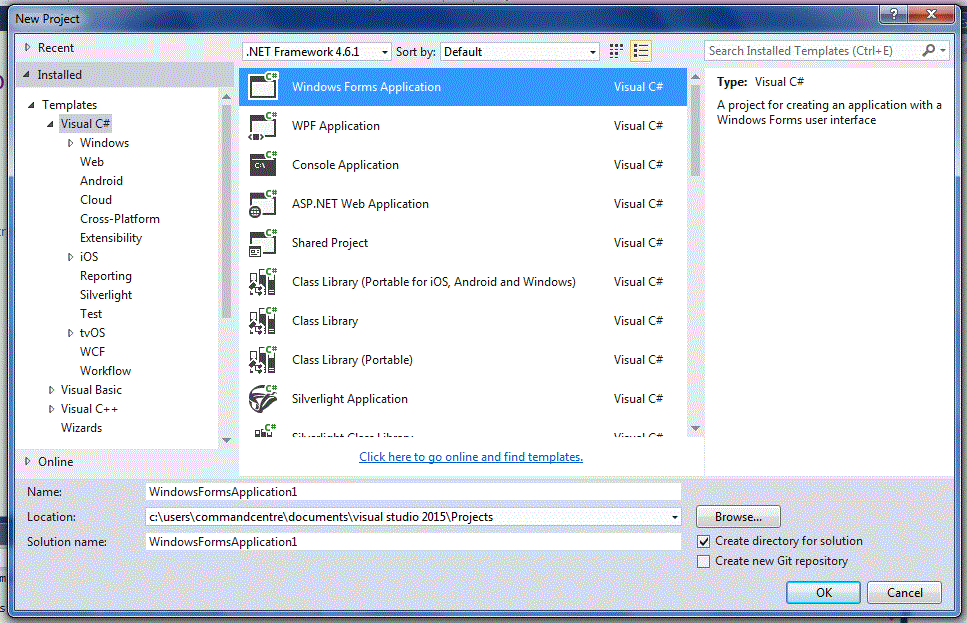Cancel the New Project dialog
The width and height of the screenshot is (967, 623).
coord(905,593)
